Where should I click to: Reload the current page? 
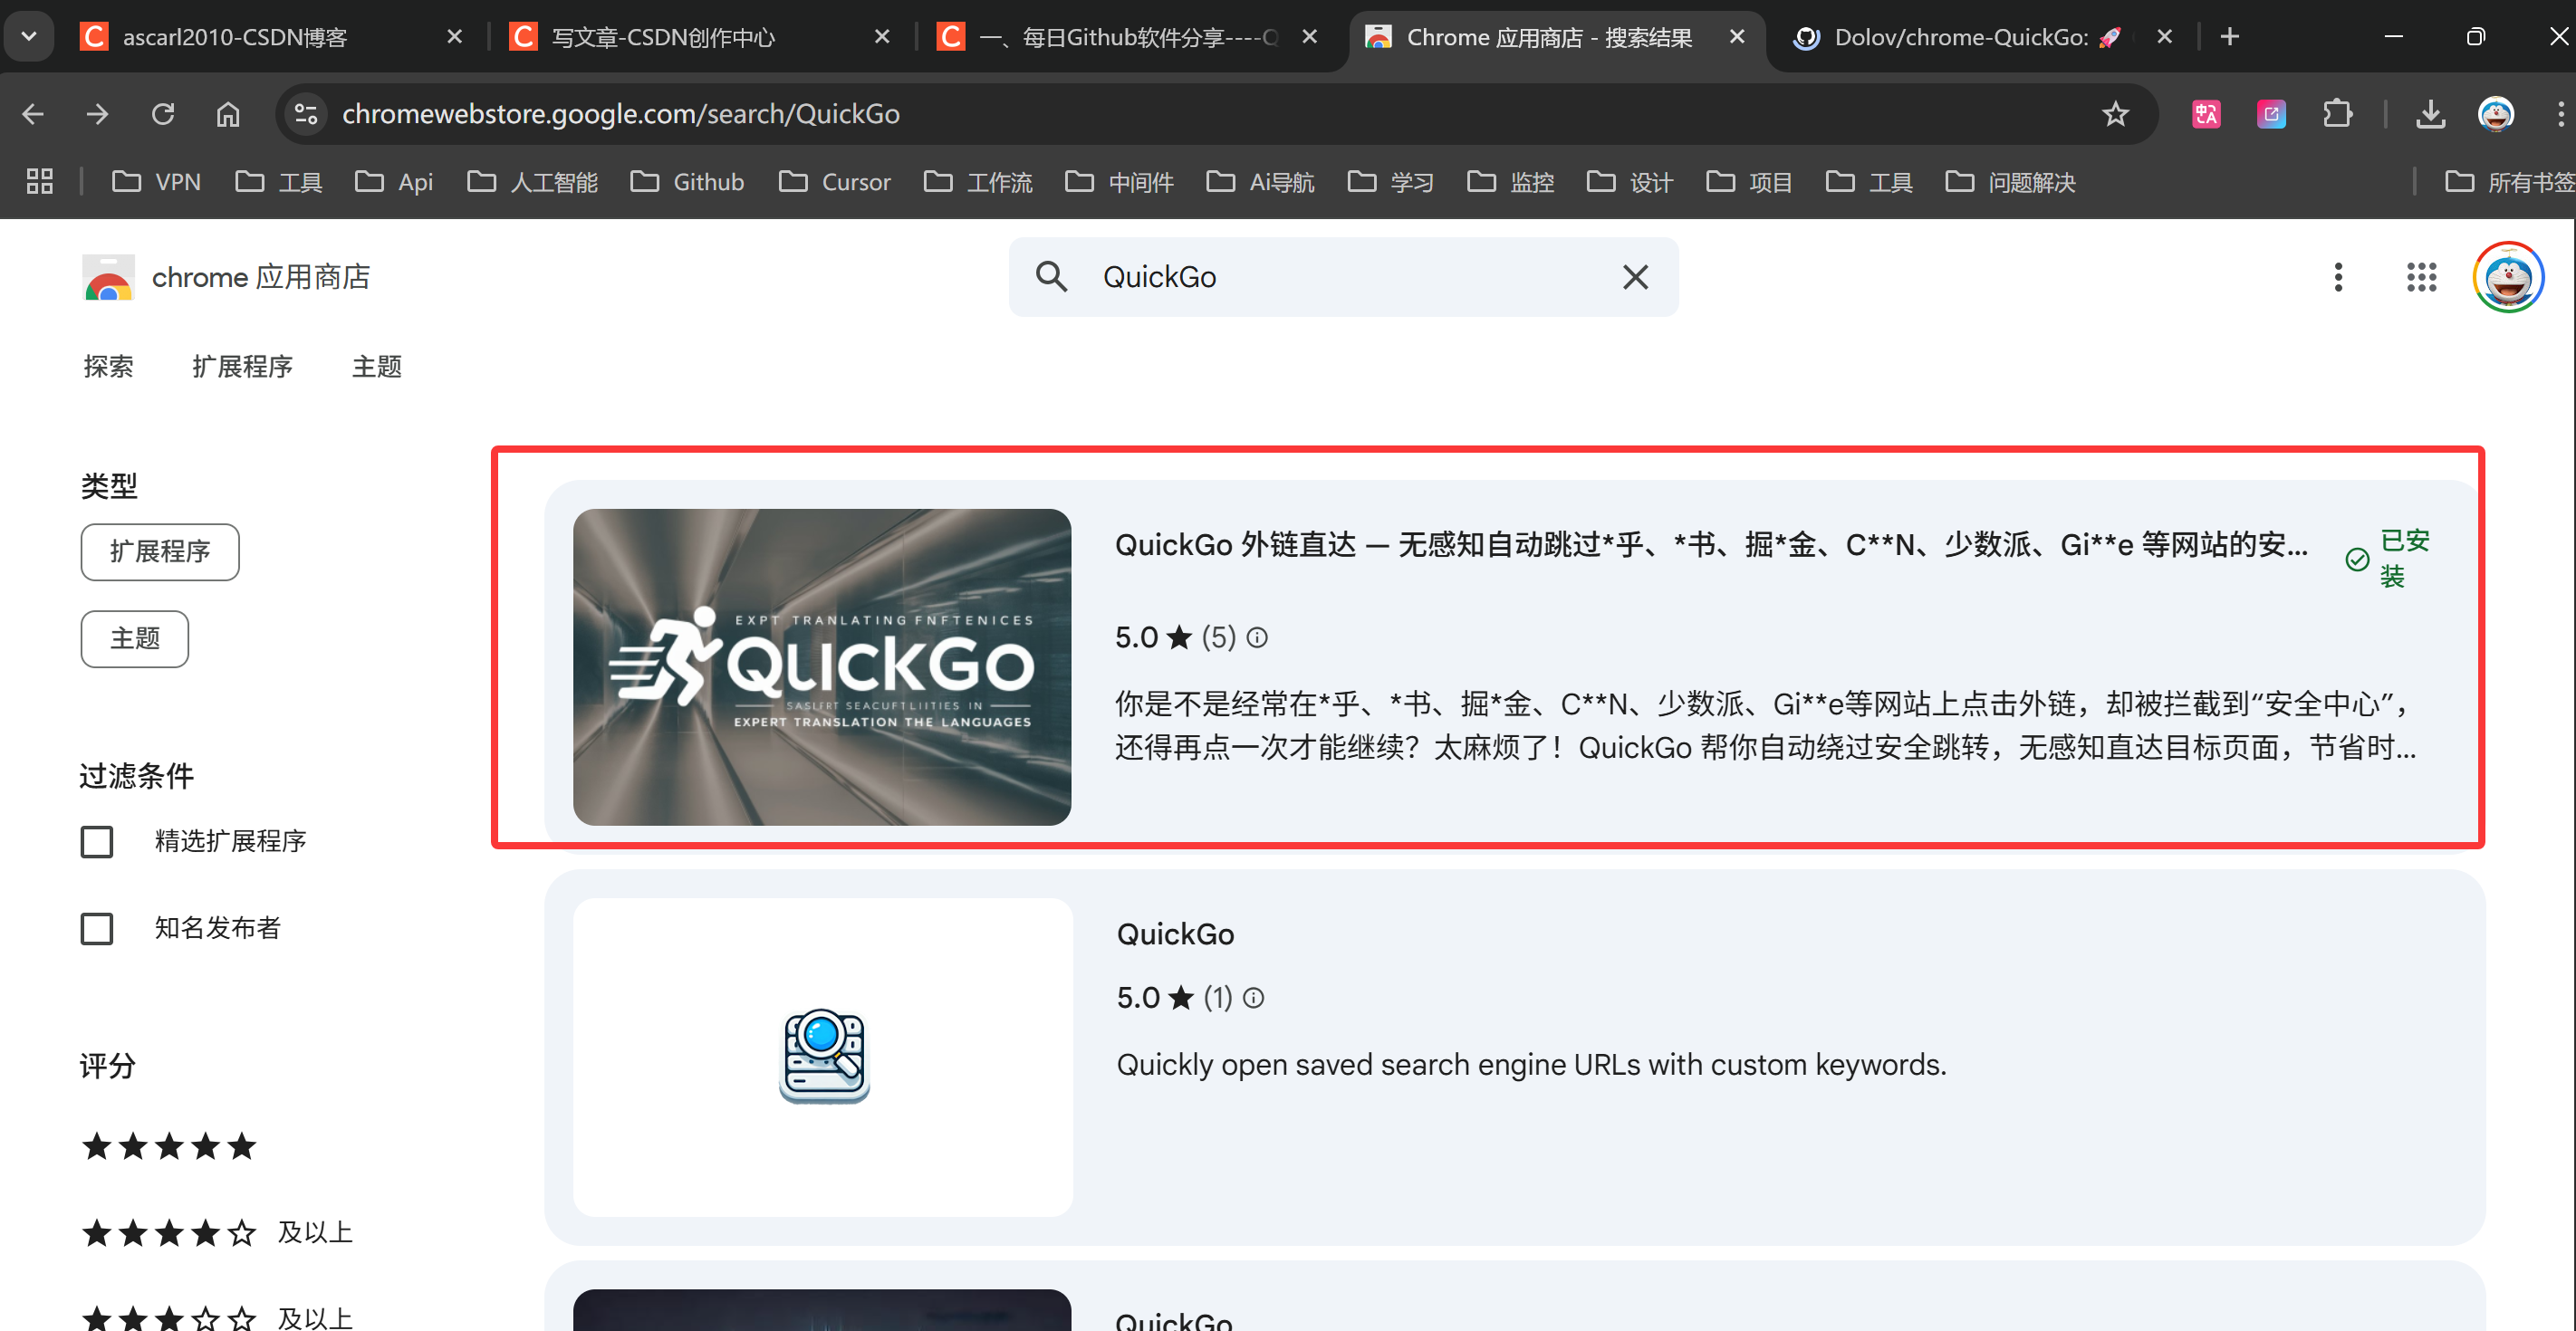pyautogui.click(x=163, y=114)
